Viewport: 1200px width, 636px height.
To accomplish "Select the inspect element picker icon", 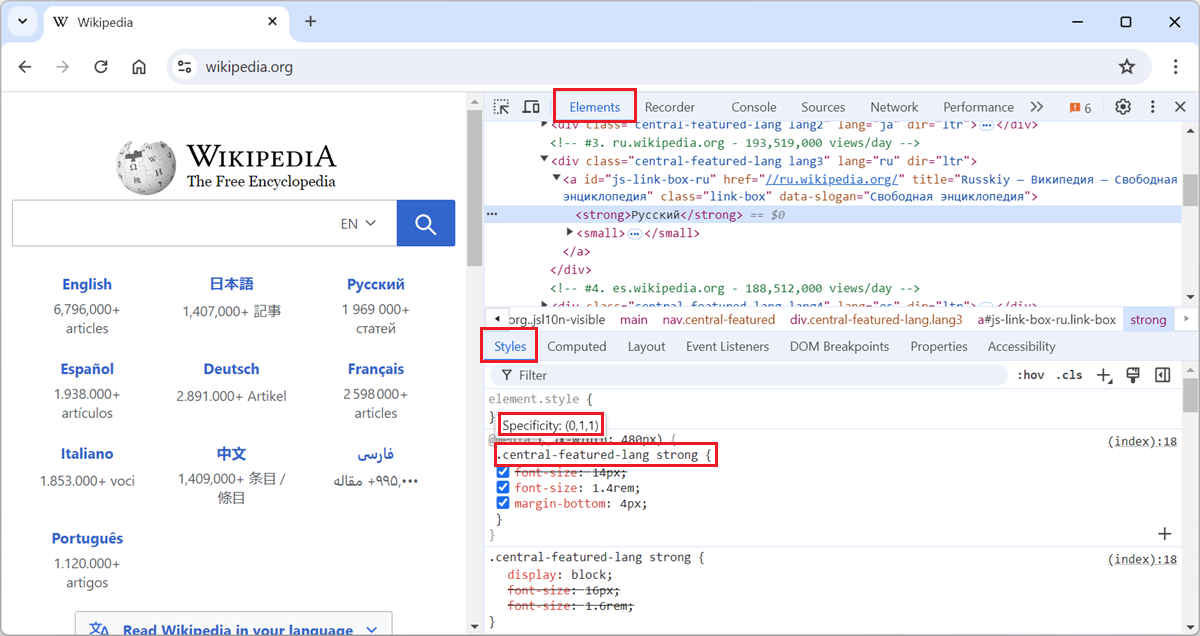I will (x=502, y=107).
